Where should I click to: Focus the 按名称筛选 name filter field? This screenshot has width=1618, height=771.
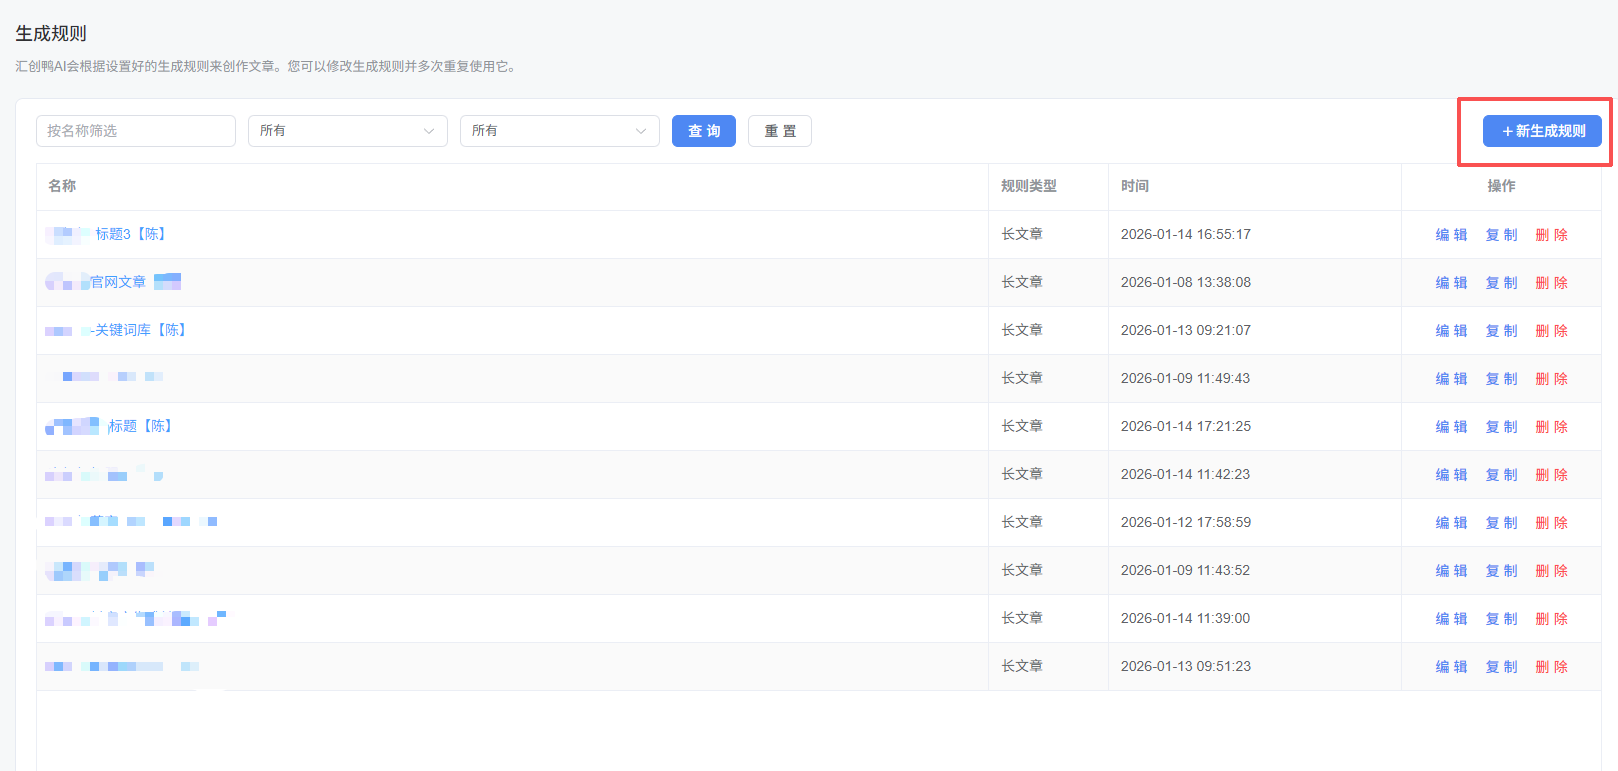click(x=136, y=131)
